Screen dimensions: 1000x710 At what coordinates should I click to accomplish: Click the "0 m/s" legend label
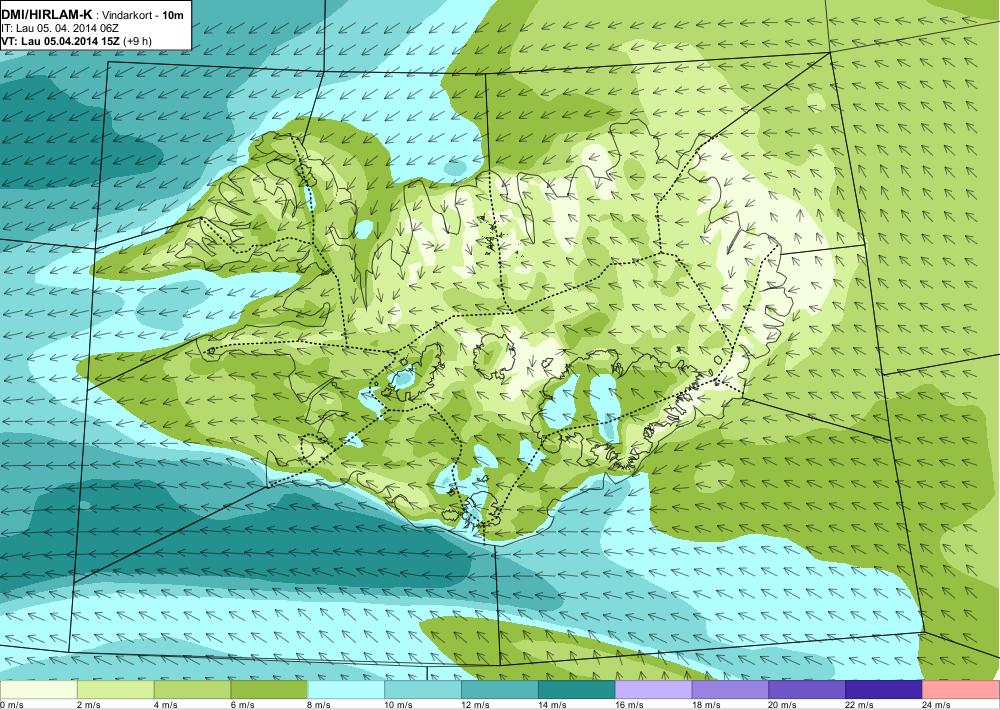pos(11,705)
